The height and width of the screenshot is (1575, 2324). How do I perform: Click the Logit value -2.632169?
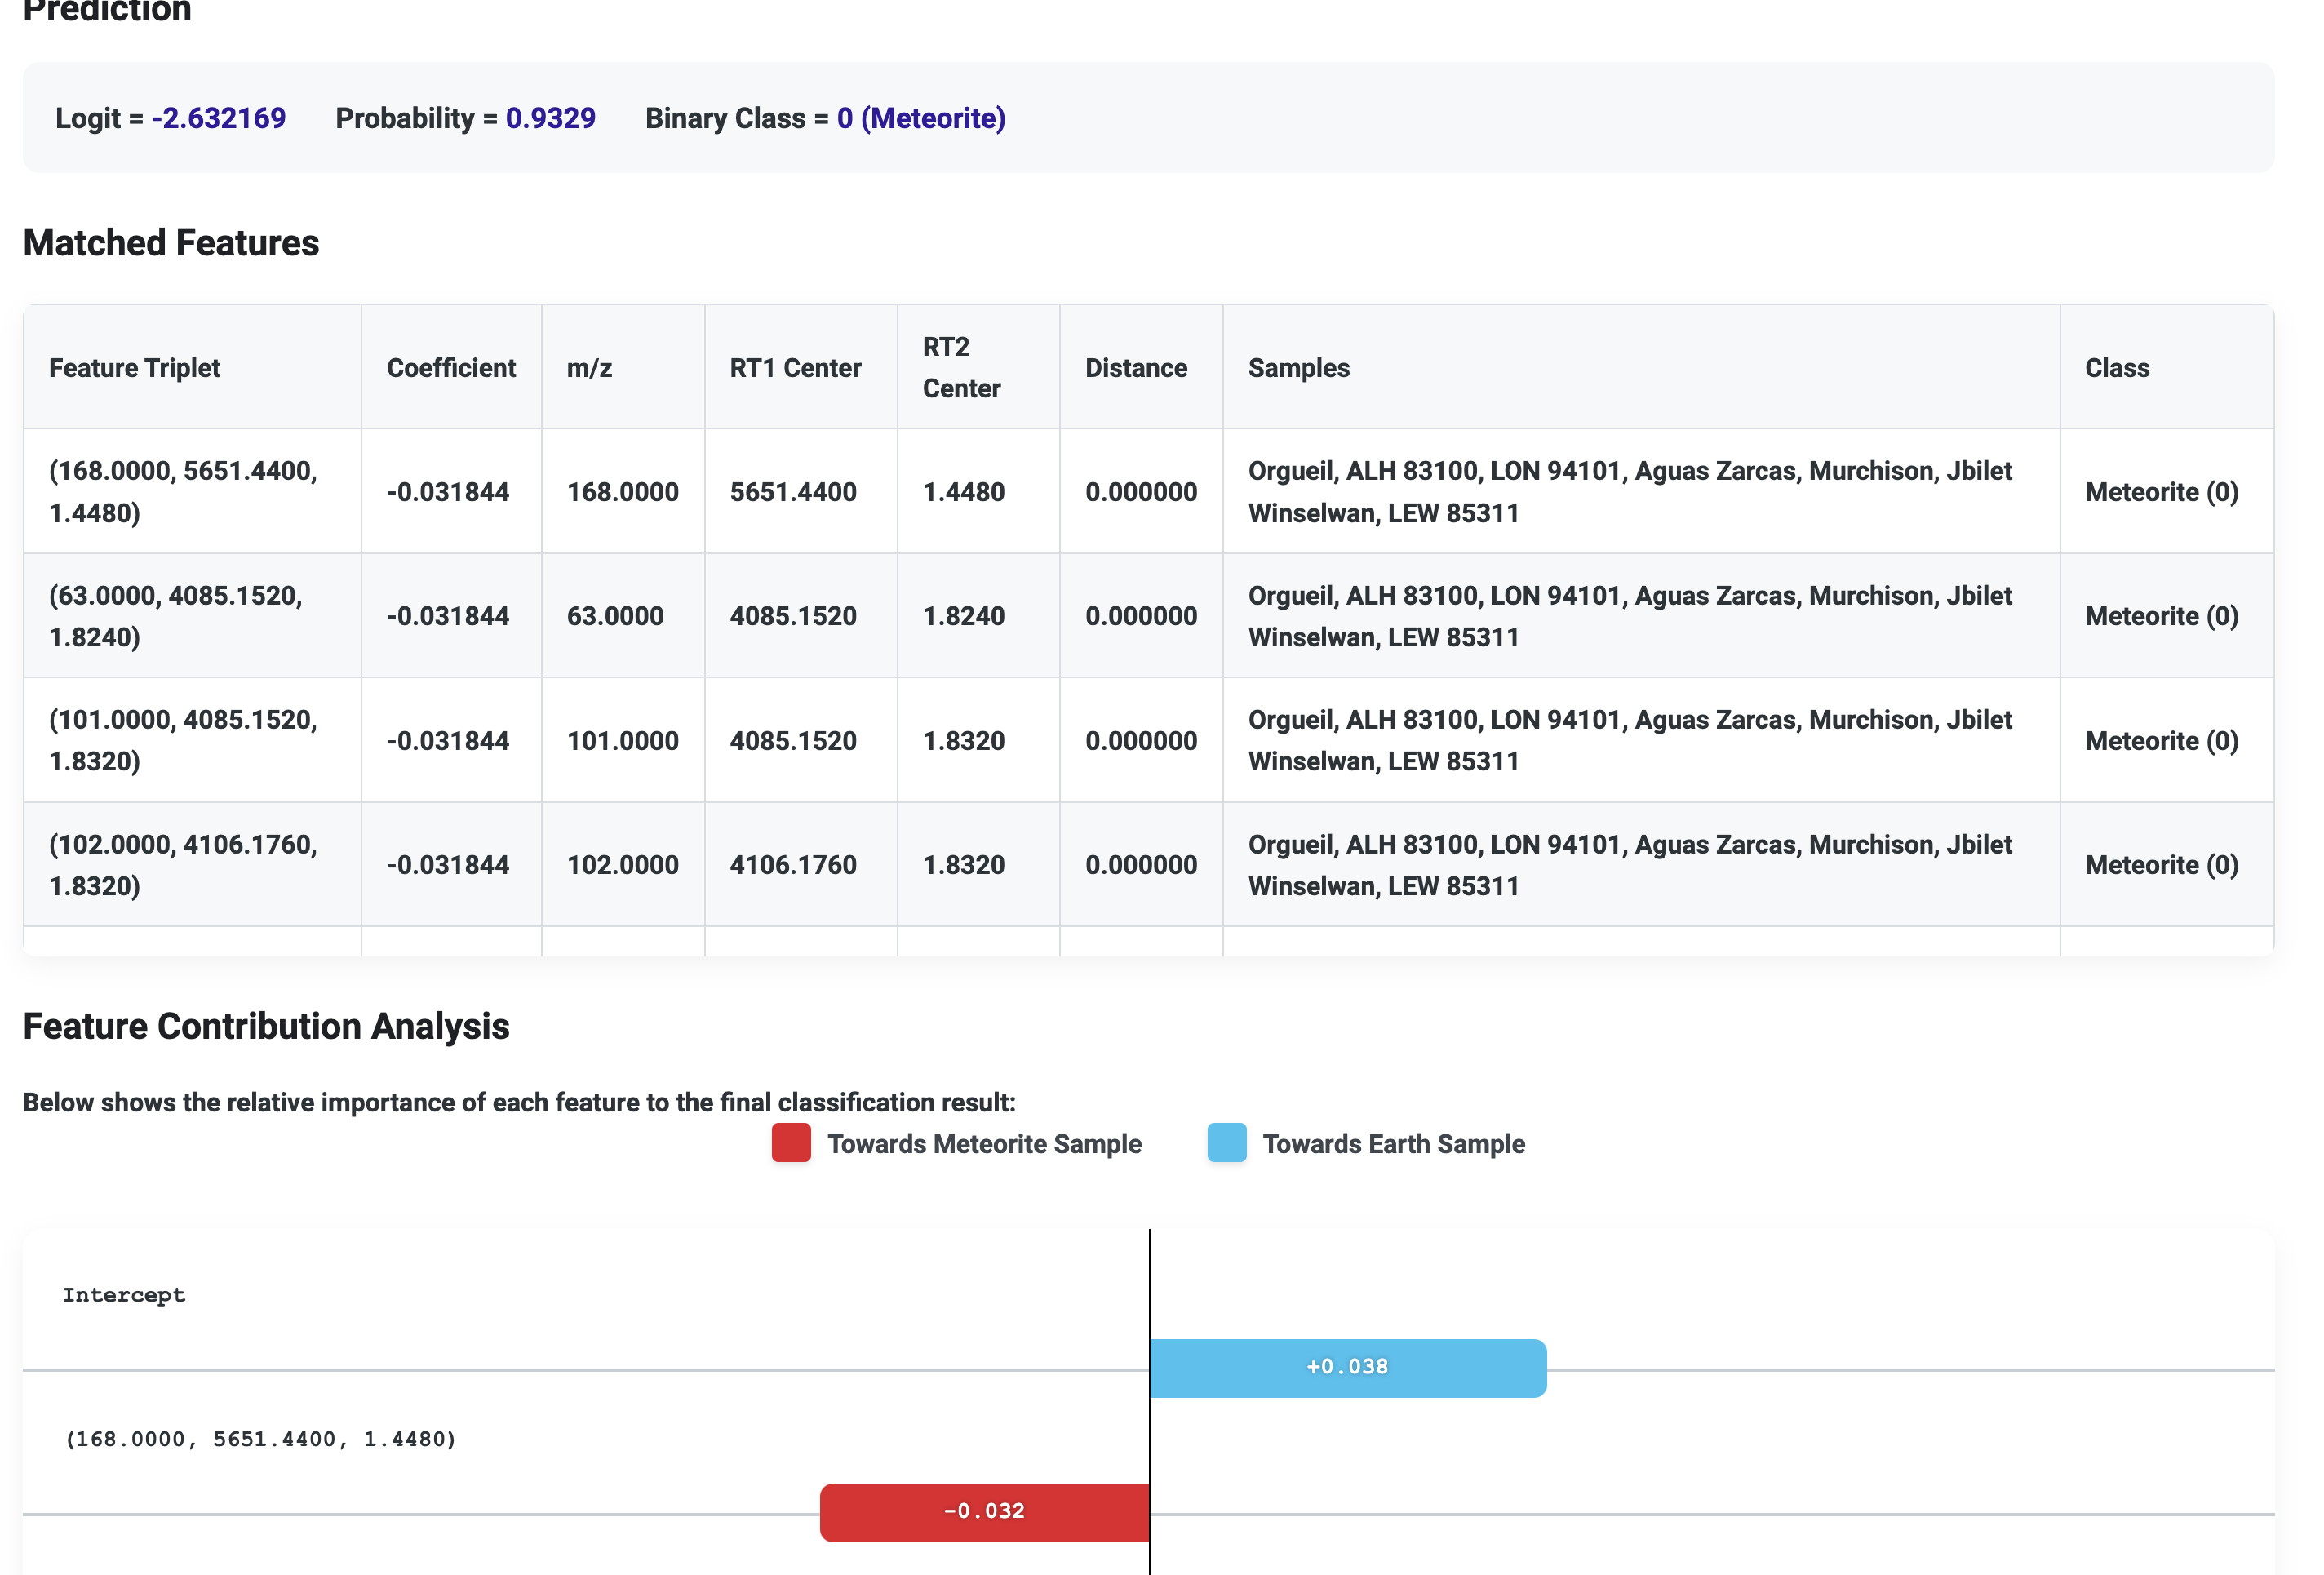coord(219,118)
